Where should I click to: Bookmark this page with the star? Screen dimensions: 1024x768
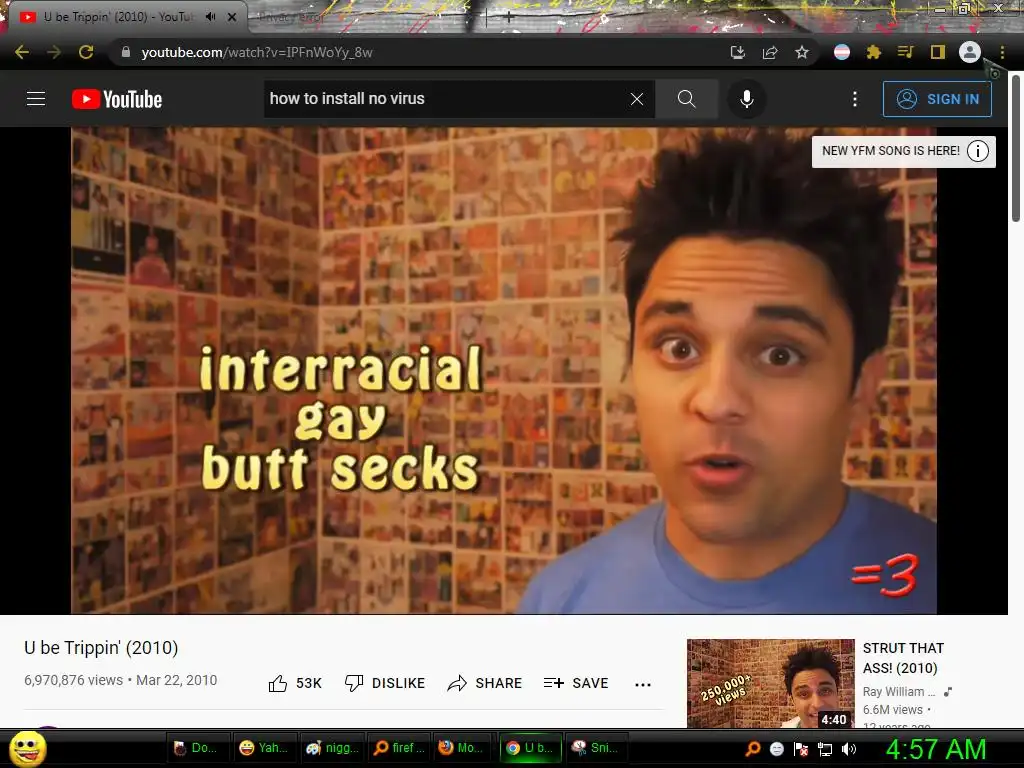pyautogui.click(x=802, y=52)
